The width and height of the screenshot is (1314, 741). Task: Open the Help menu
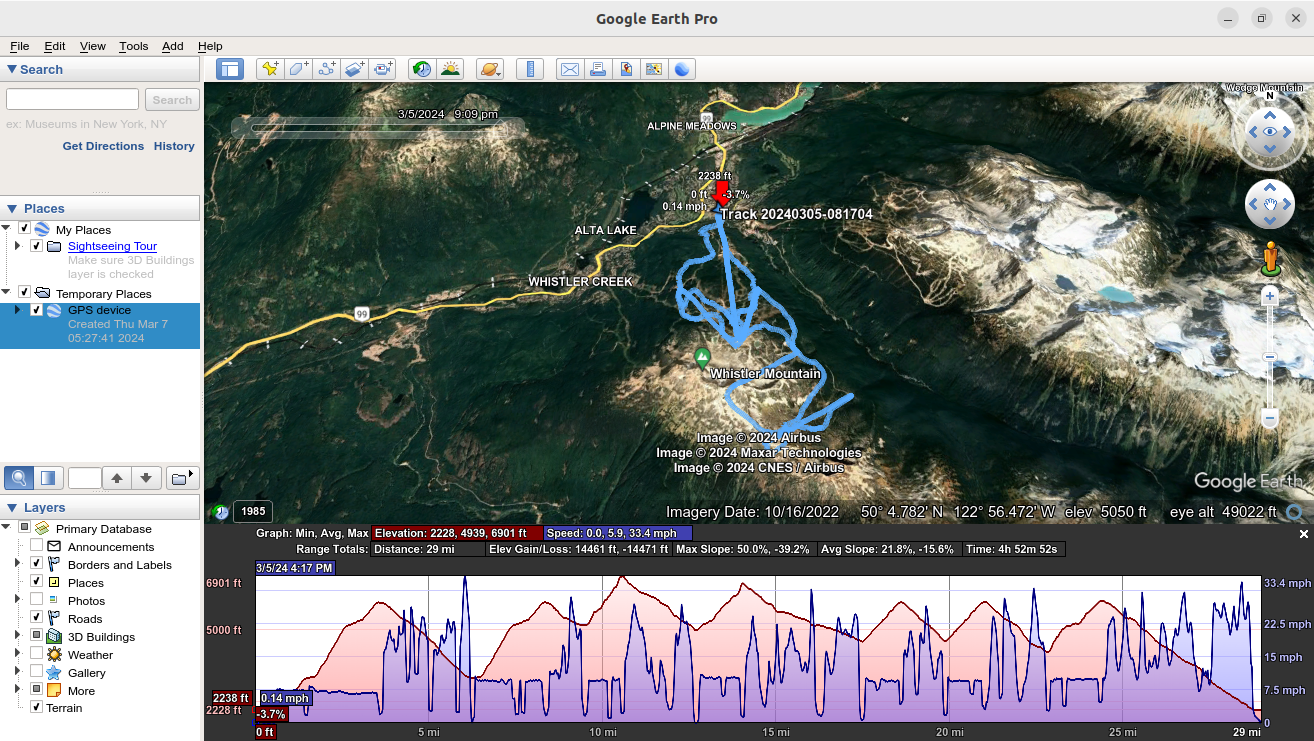point(210,46)
